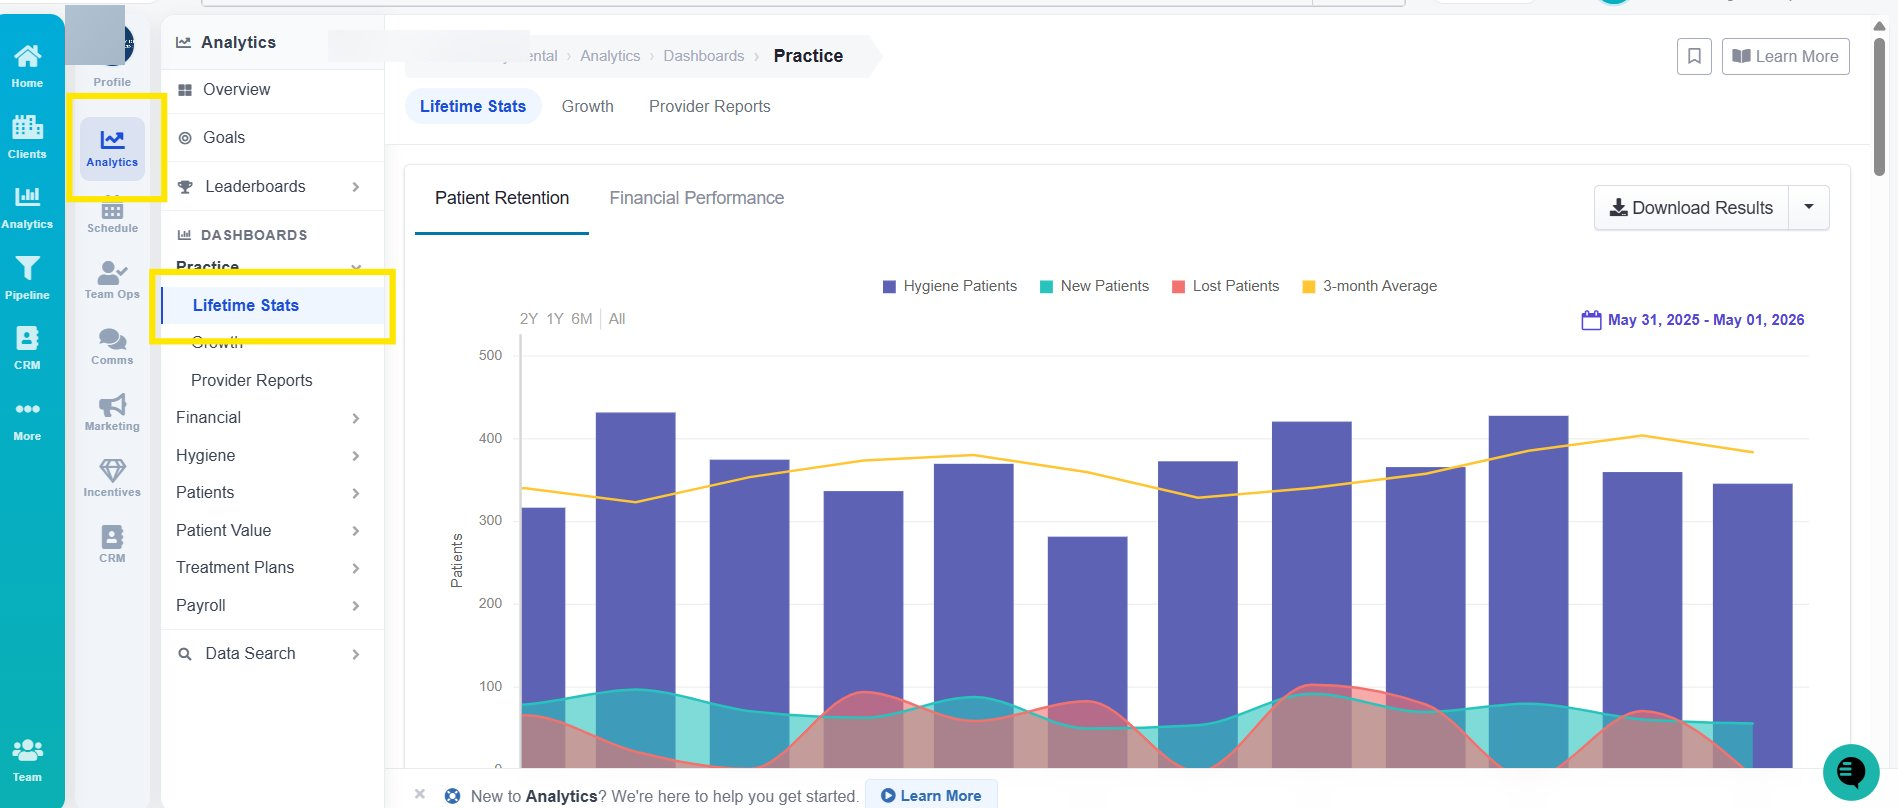The width and height of the screenshot is (1898, 808).
Task: Toggle the Hygiene Patients legend series
Action: (950, 286)
